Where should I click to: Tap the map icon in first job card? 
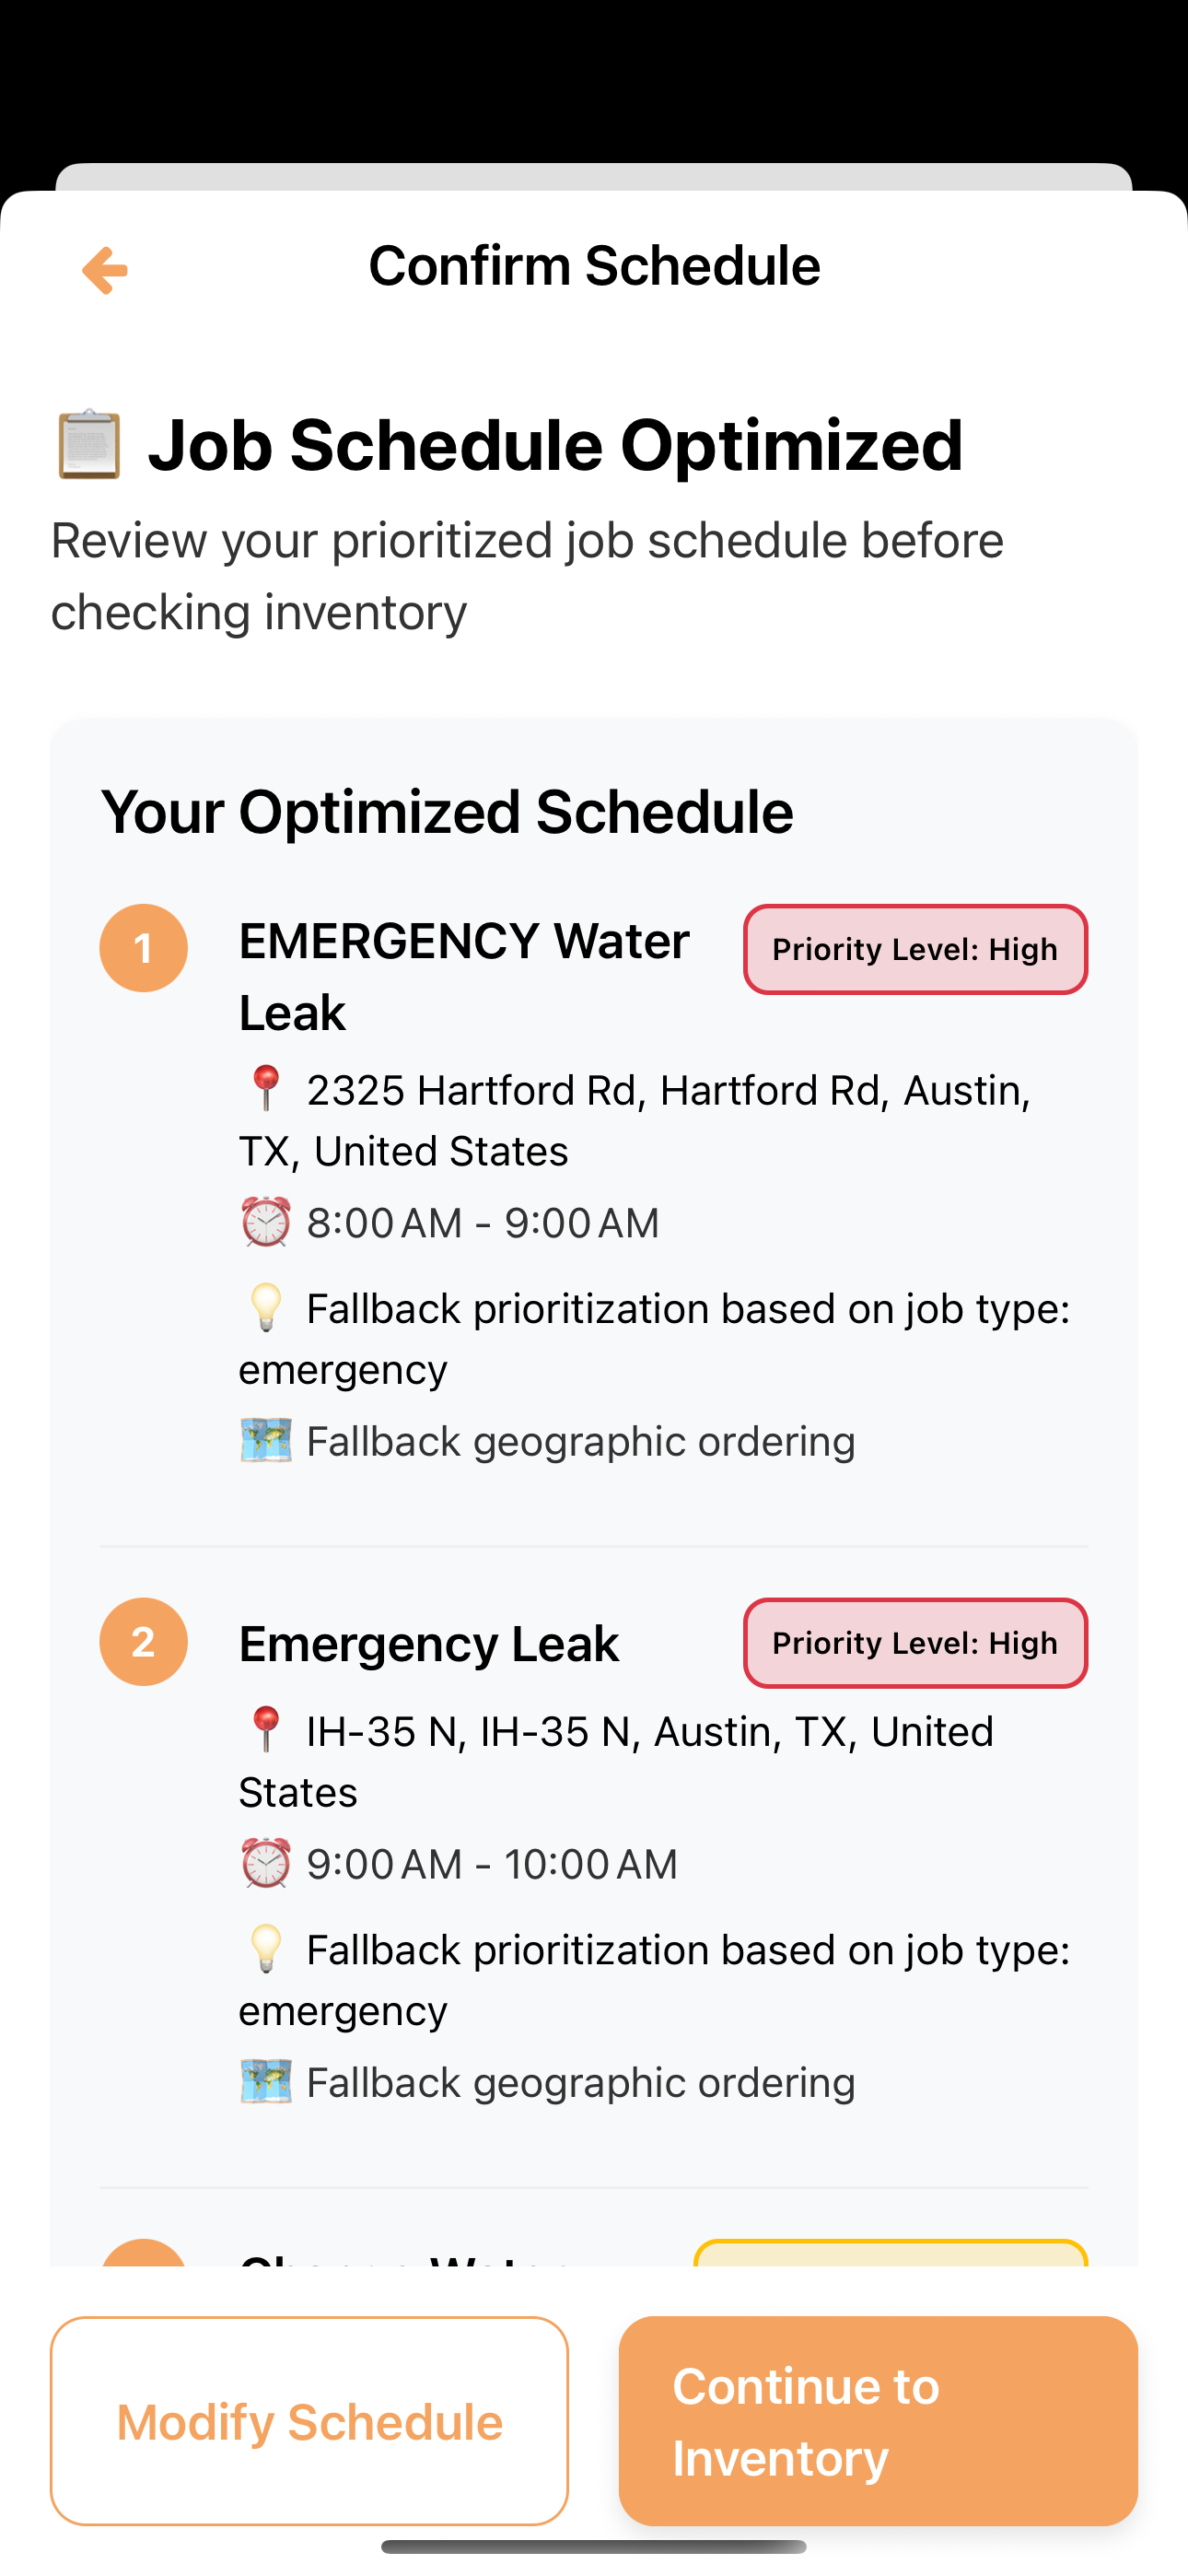point(266,1441)
